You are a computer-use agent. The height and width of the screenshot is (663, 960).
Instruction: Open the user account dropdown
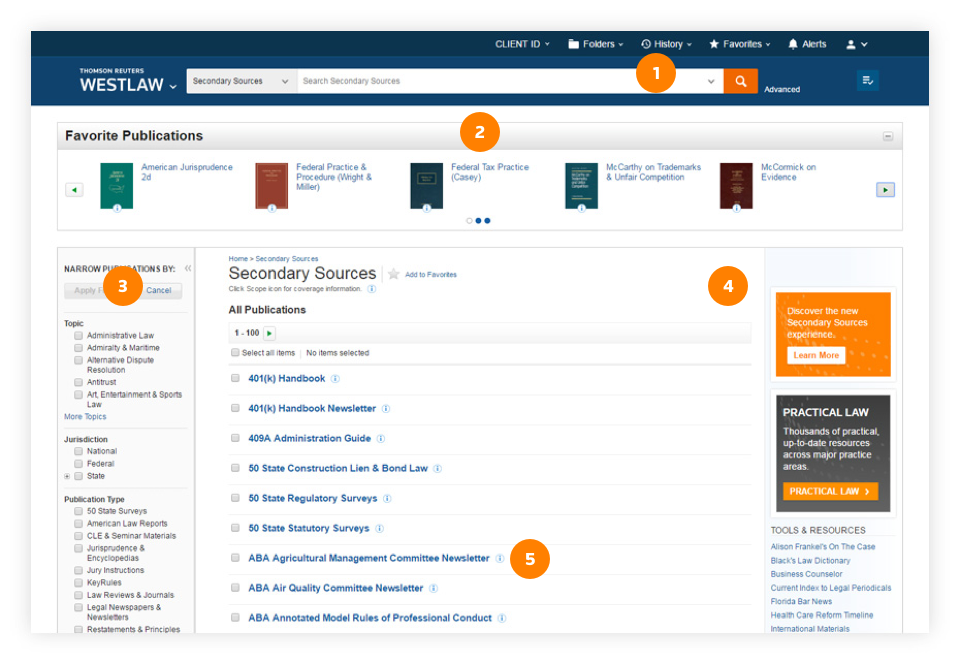[x=856, y=44]
